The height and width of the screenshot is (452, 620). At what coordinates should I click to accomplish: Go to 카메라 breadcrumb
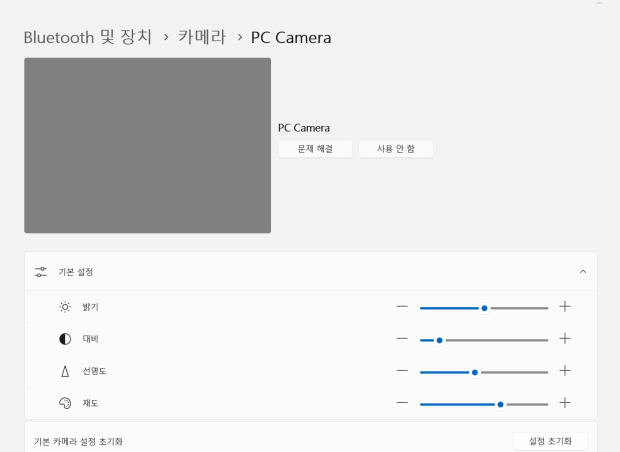point(202,38)
